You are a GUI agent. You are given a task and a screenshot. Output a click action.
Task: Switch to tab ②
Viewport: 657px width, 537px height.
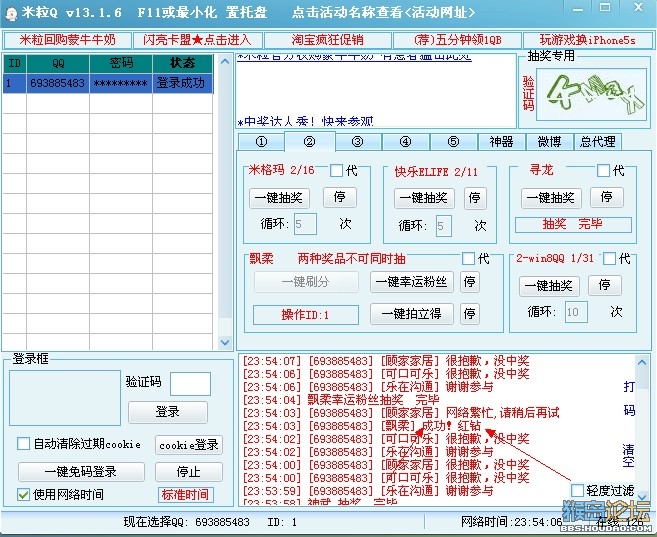[x=310, y=142]
